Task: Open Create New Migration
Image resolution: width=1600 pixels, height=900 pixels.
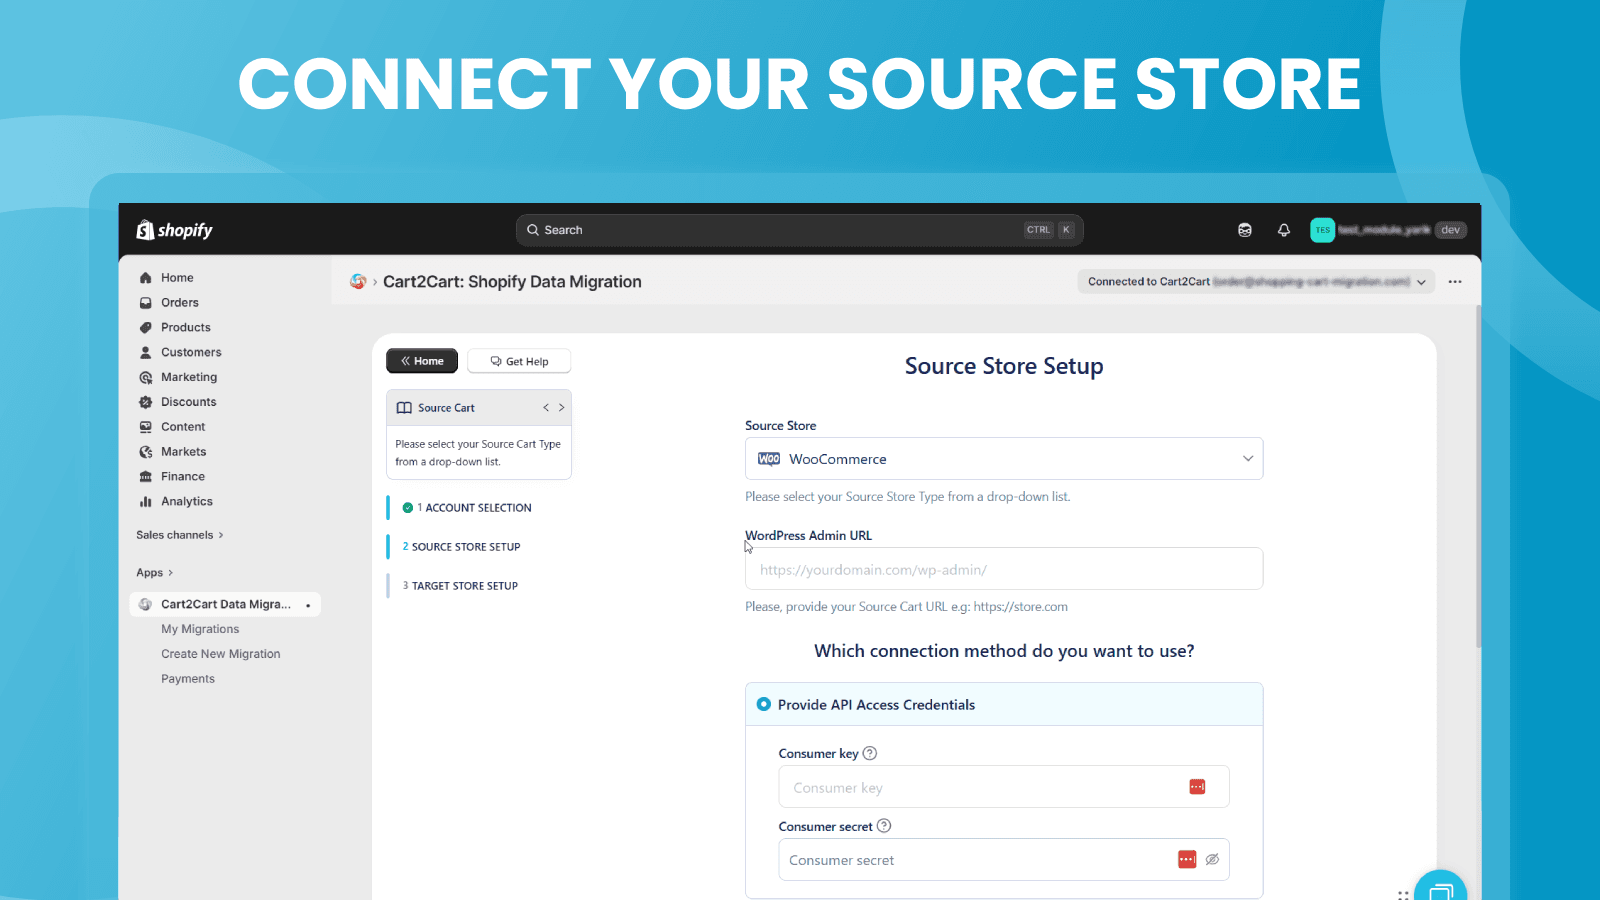Action: (x=221, y=654)
